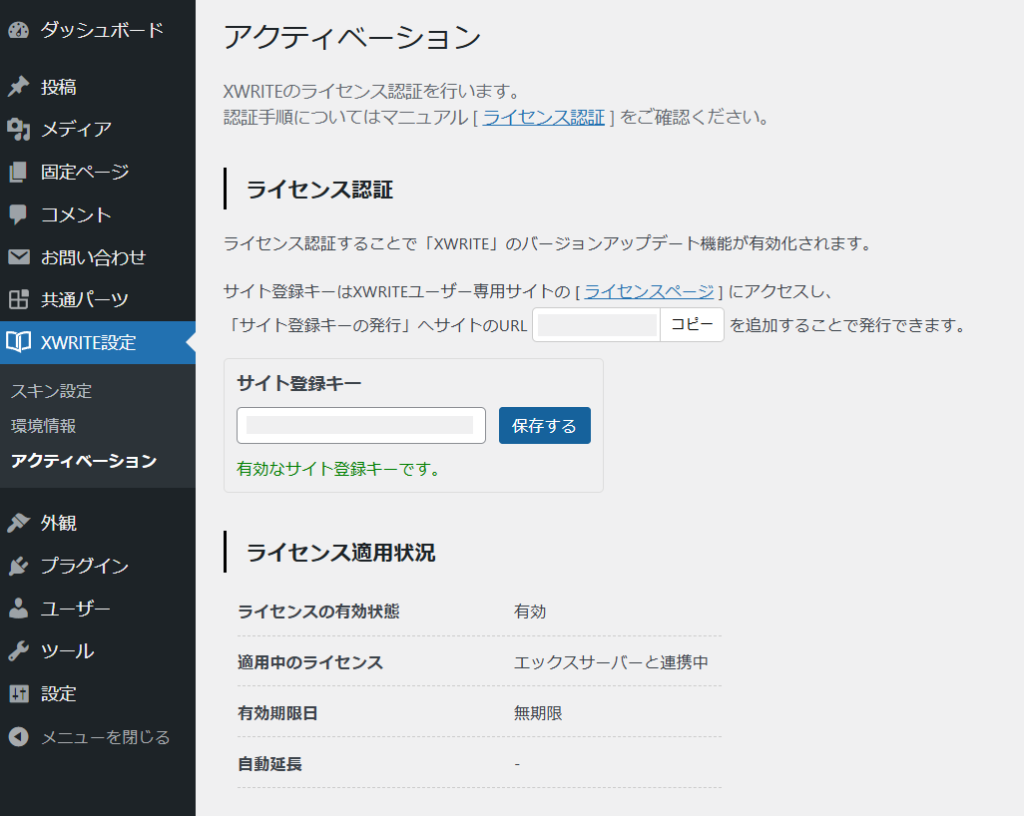1024x816 pixels.
Task: Click the Dashboard gauge icon
Action: click(x=18, y=30)
